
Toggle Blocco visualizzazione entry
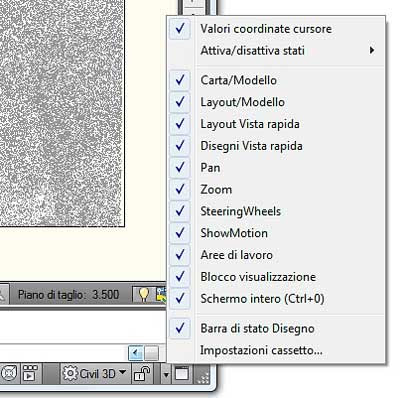point(277,277)
